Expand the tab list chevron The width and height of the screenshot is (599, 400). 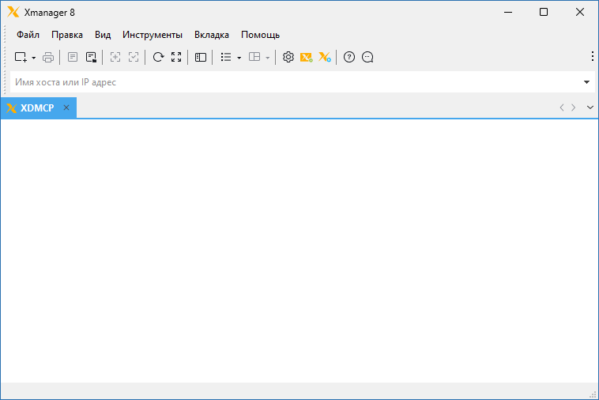pos(590,108)
